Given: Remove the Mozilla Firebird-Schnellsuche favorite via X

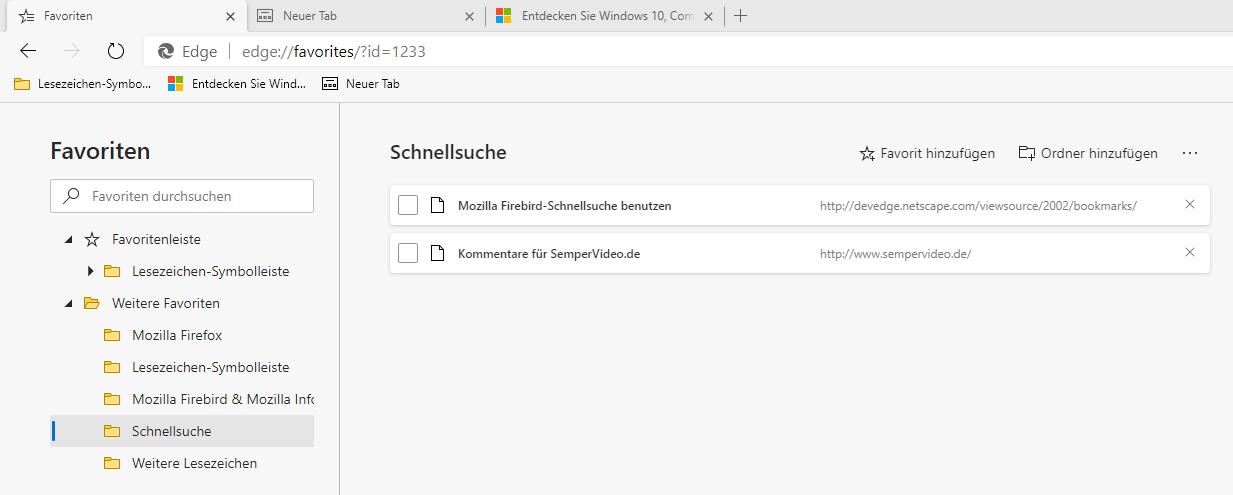Looking at the screenshot, I should (1189, 204).
